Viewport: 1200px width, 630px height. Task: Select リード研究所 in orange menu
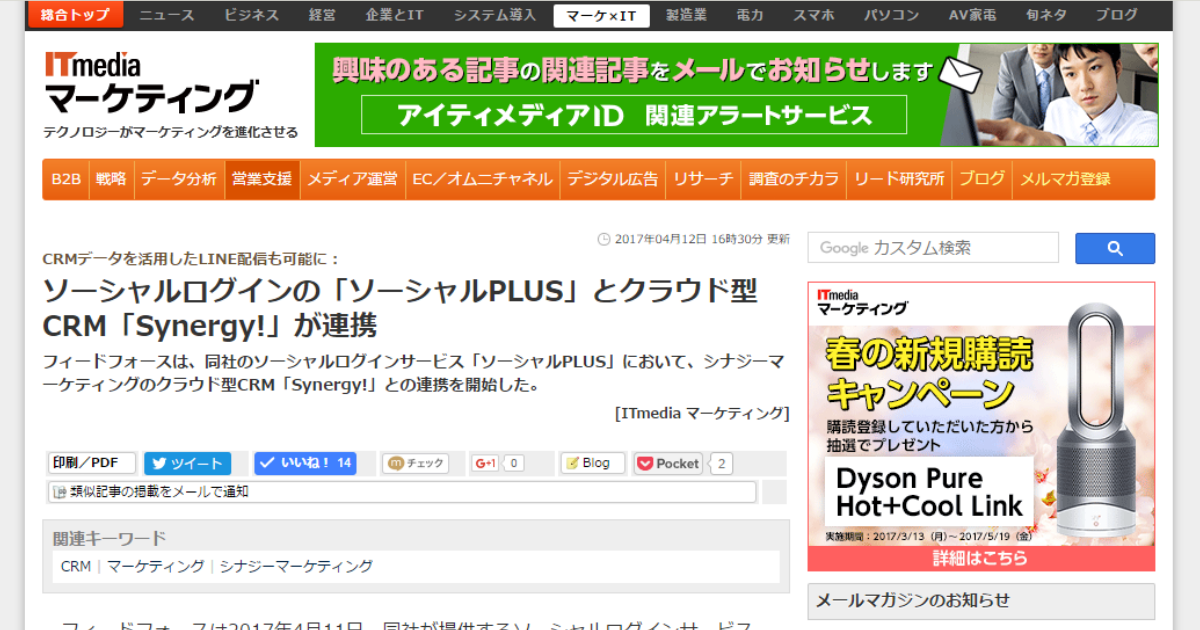tap(899, 179)
